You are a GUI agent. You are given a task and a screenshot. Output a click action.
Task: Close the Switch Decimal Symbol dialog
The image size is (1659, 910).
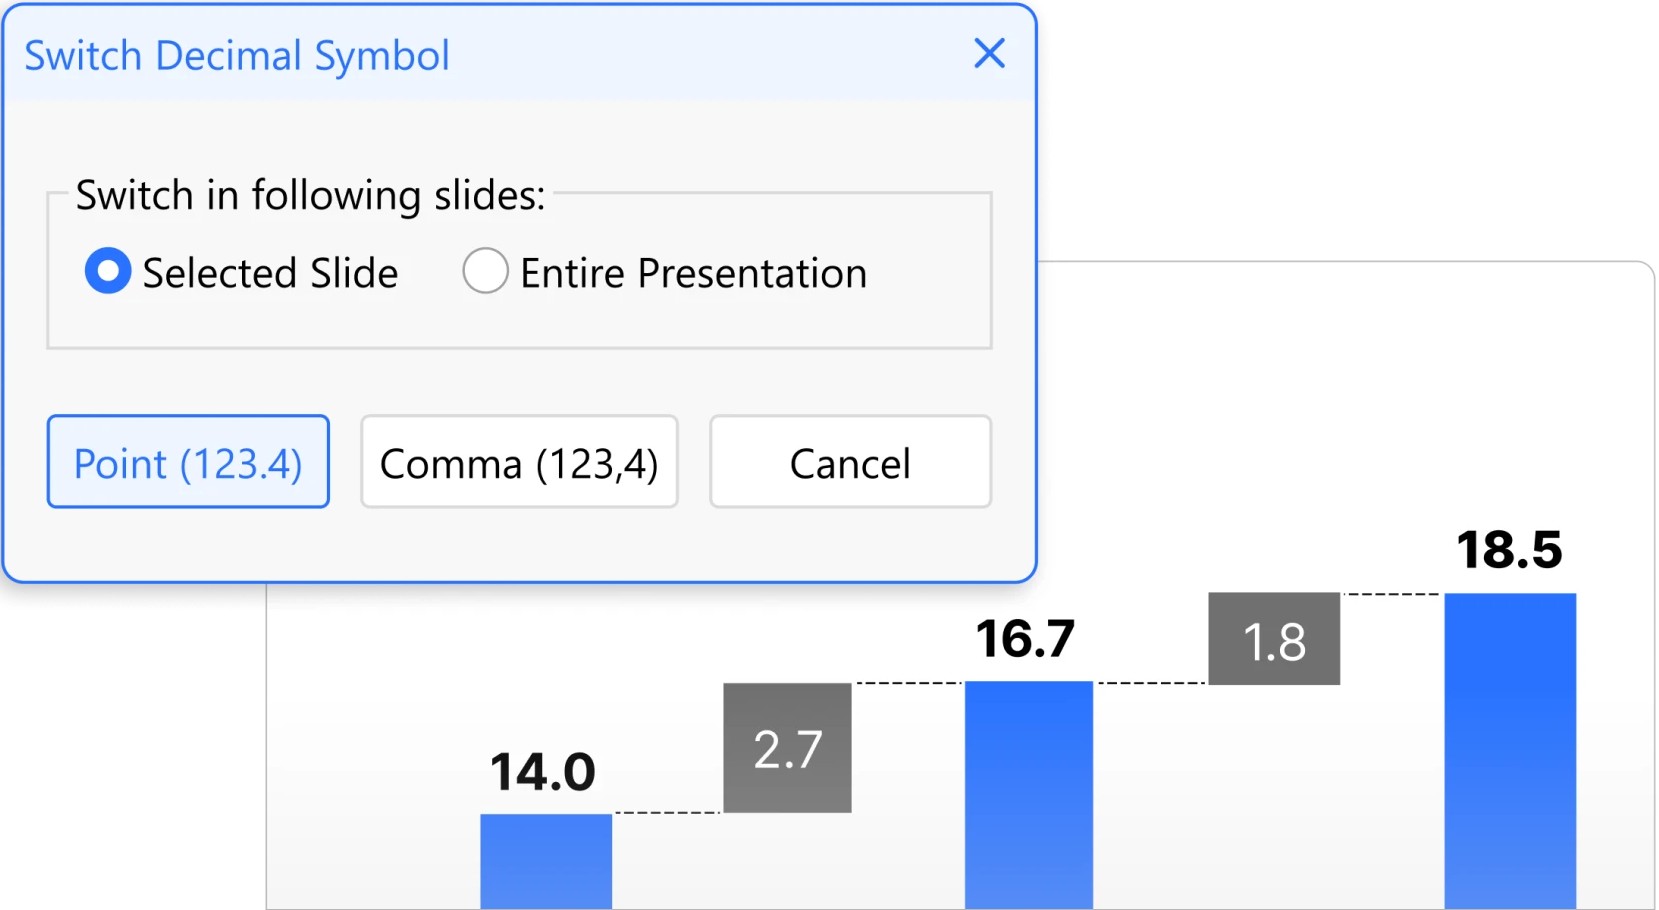click(x=989, y=54)
